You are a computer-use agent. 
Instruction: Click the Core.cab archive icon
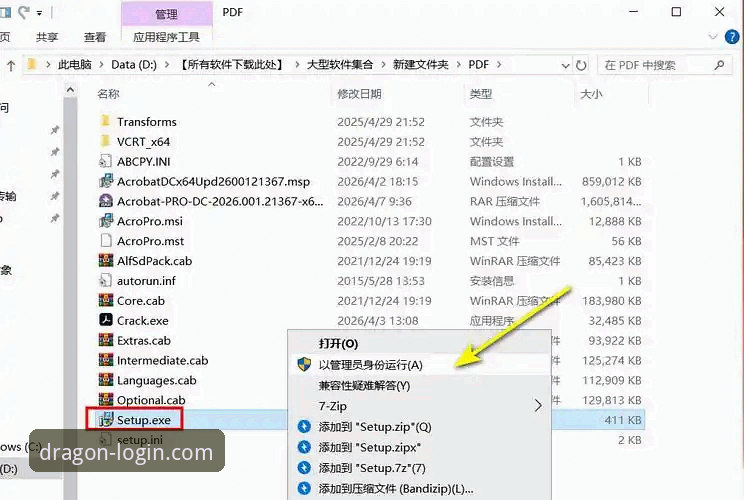pyautogui.click(x=105, y=300)
